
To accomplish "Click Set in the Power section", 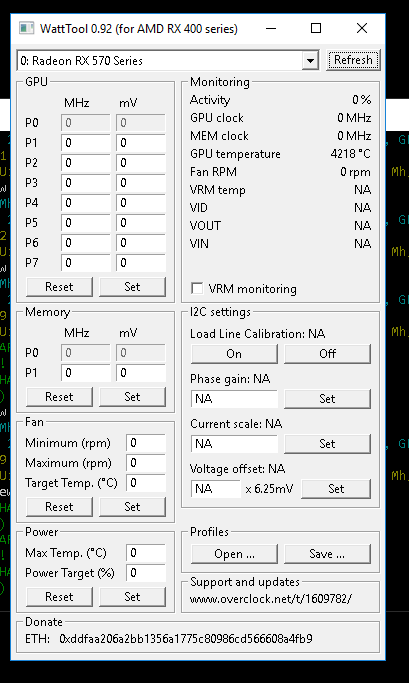I will 132,597.
